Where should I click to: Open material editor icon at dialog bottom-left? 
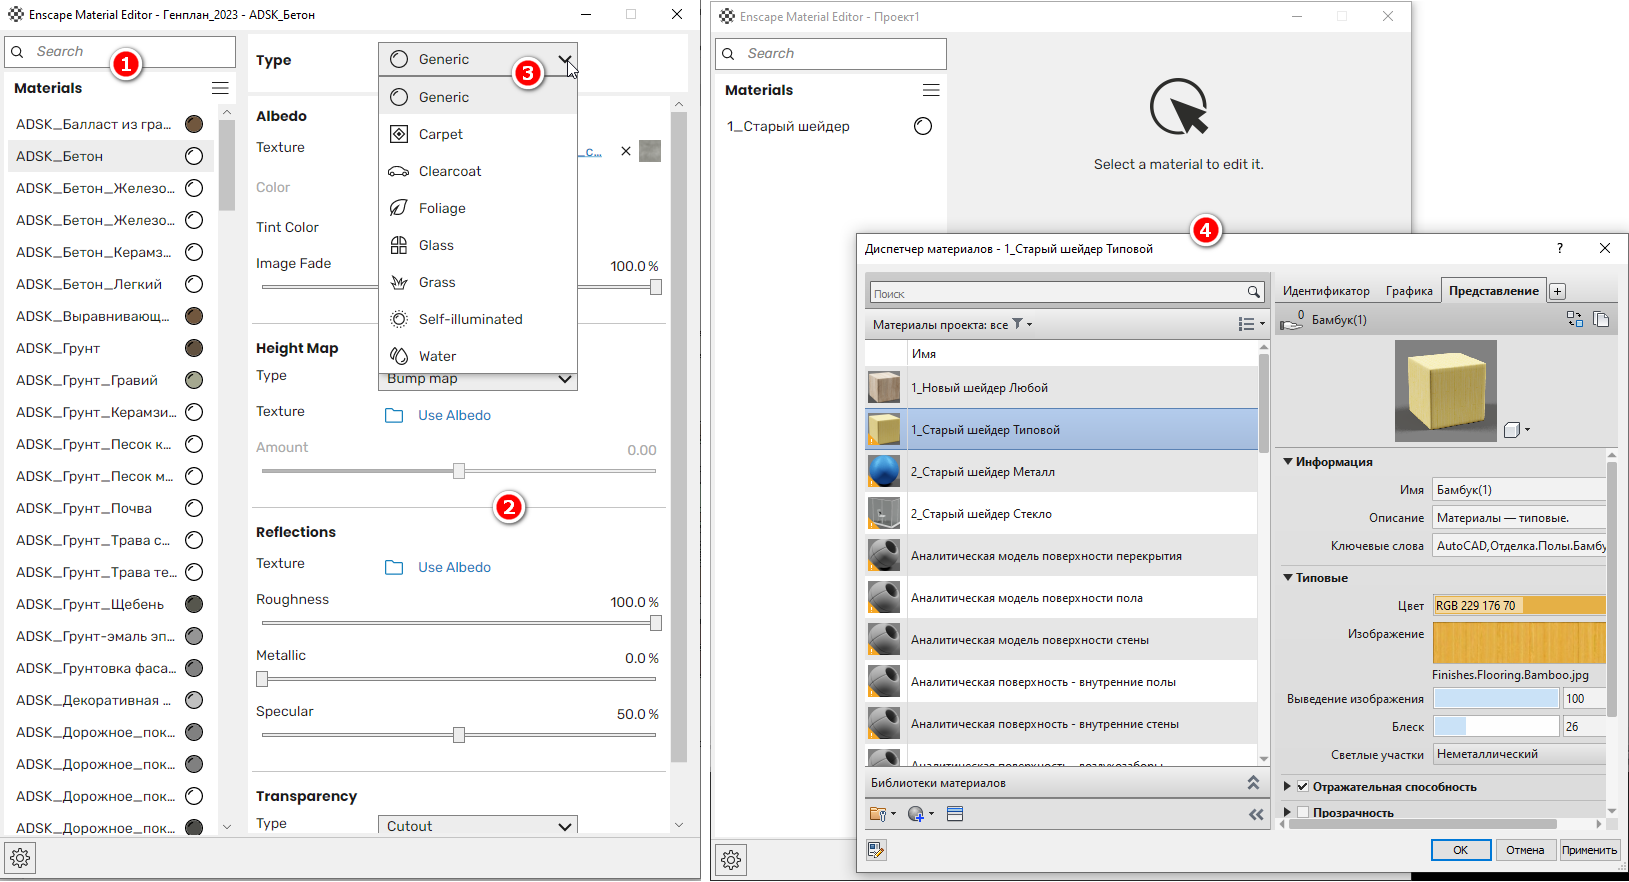click(876, 849)
